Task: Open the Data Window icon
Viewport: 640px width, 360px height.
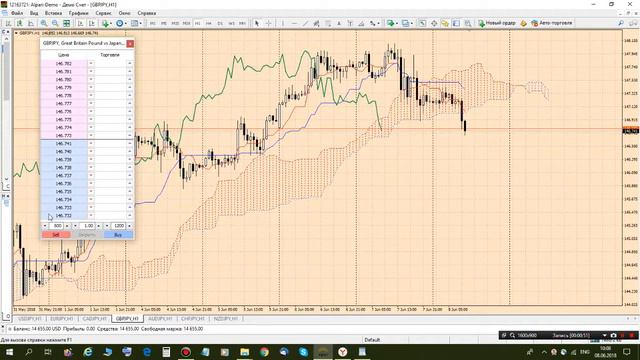Action: [x=434, y=23]
